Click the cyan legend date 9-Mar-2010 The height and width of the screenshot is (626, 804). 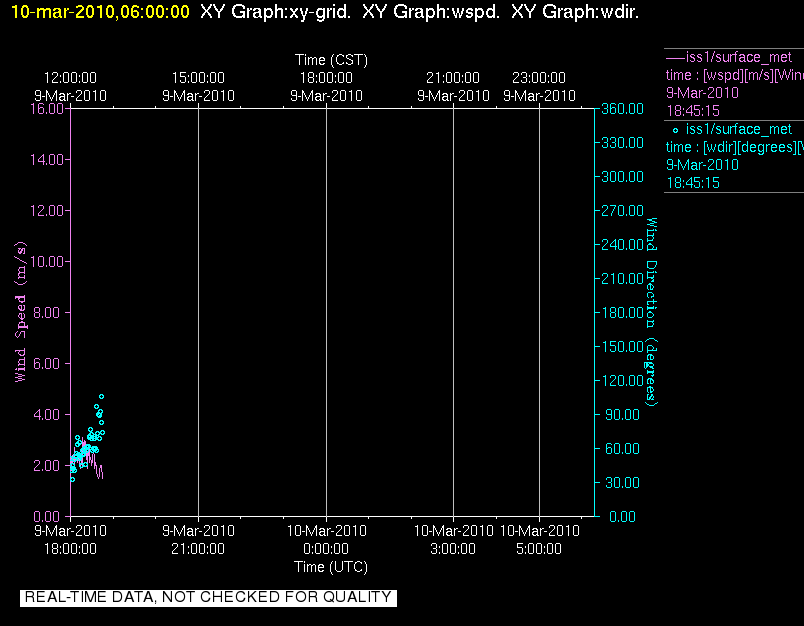[x=702, y=165]
